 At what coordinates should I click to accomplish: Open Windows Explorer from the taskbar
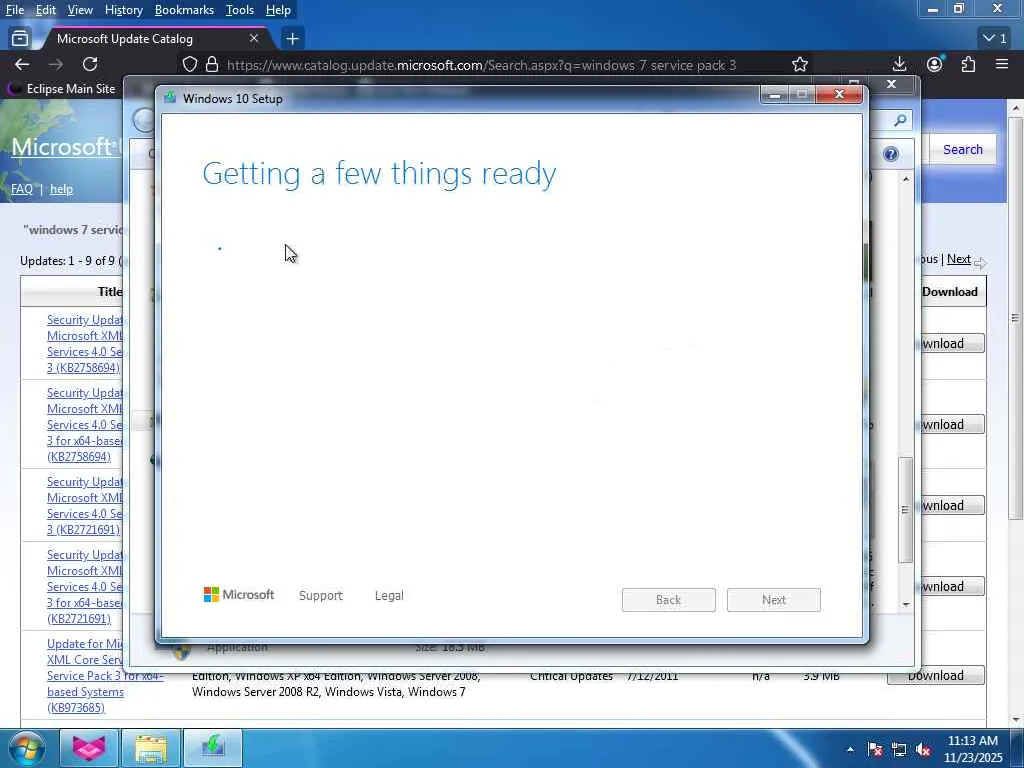[x=151, y=748]
